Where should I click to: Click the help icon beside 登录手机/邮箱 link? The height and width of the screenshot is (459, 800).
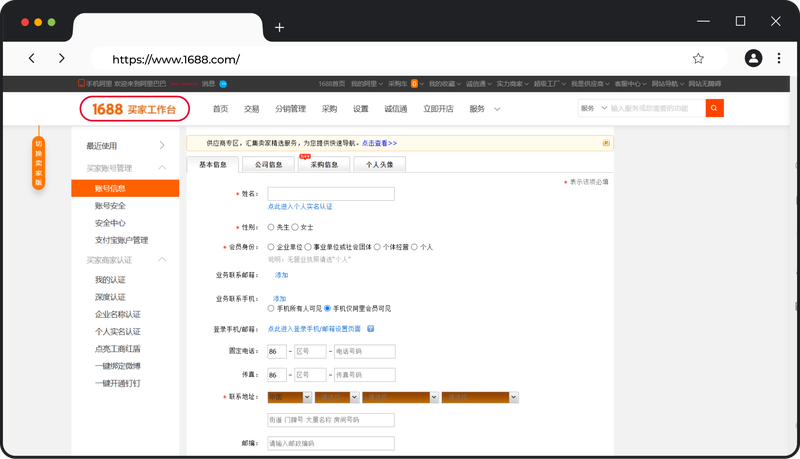(370, 328)
